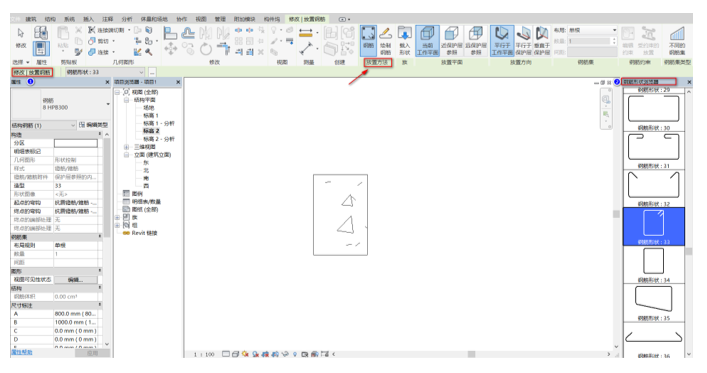The width and height of the screenshot is (707, 373).
Task: Open 标高 1 structural plan view
Action: coord(151,115)
